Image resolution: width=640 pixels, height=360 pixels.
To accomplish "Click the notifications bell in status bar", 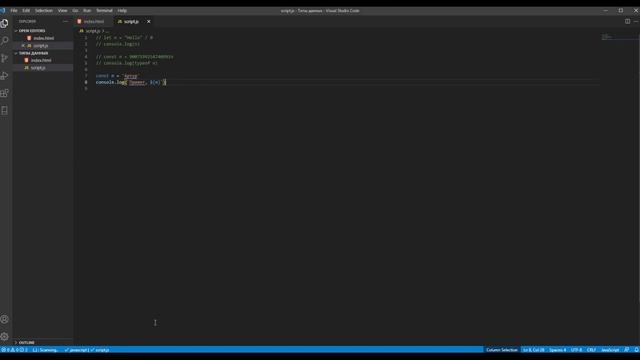I will [x=636, y=350].
